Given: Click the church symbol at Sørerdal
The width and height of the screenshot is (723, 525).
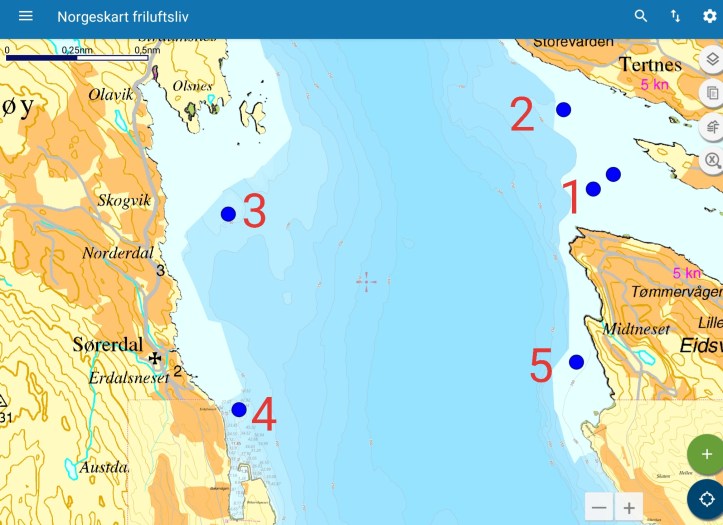Looking at the screenshot, I should pos(155,358).
